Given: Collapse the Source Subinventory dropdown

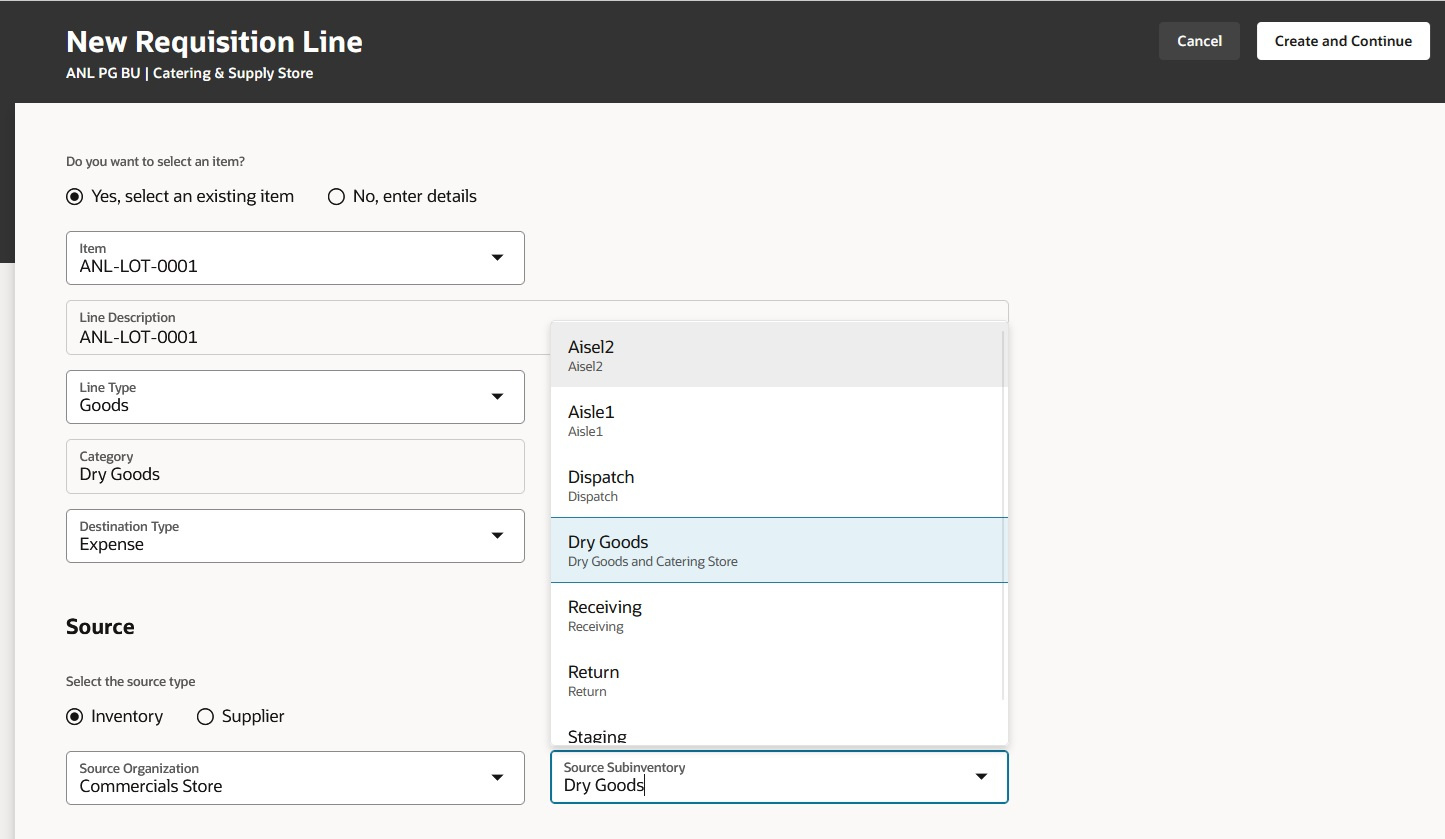Looking at the screenshot, I should (981, 777).
